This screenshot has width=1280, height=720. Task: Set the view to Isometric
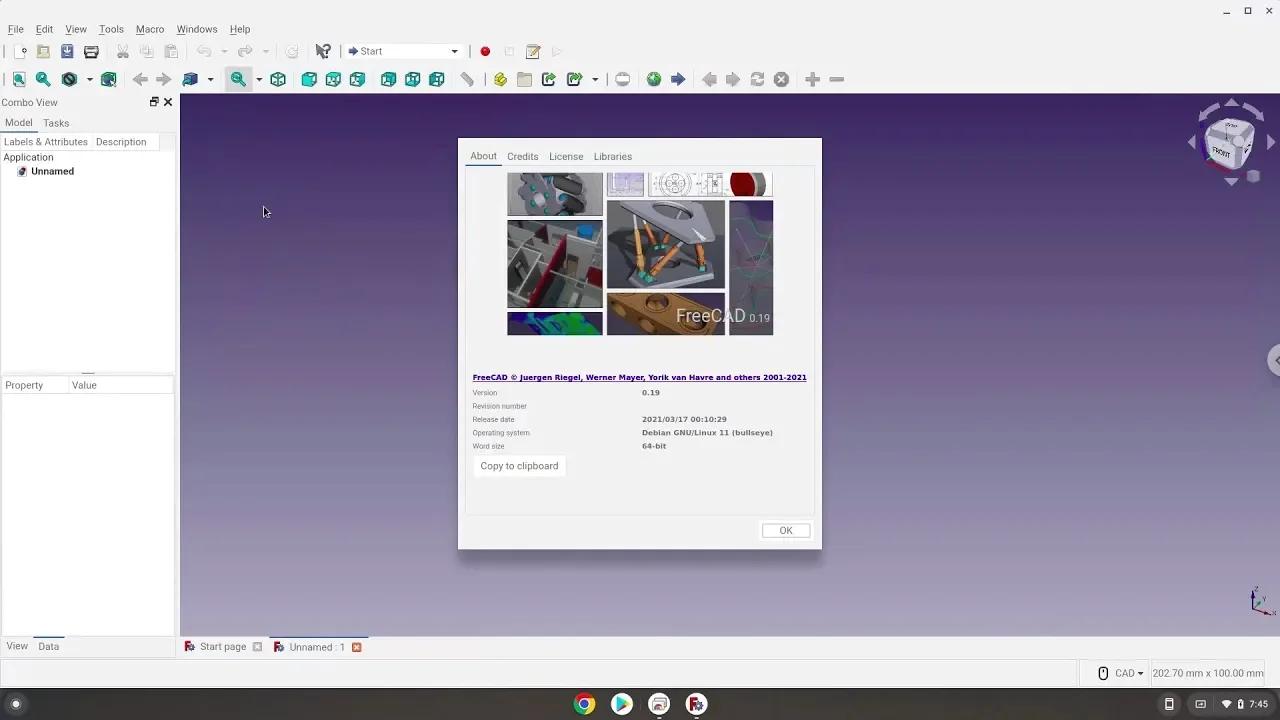(278, 79)
